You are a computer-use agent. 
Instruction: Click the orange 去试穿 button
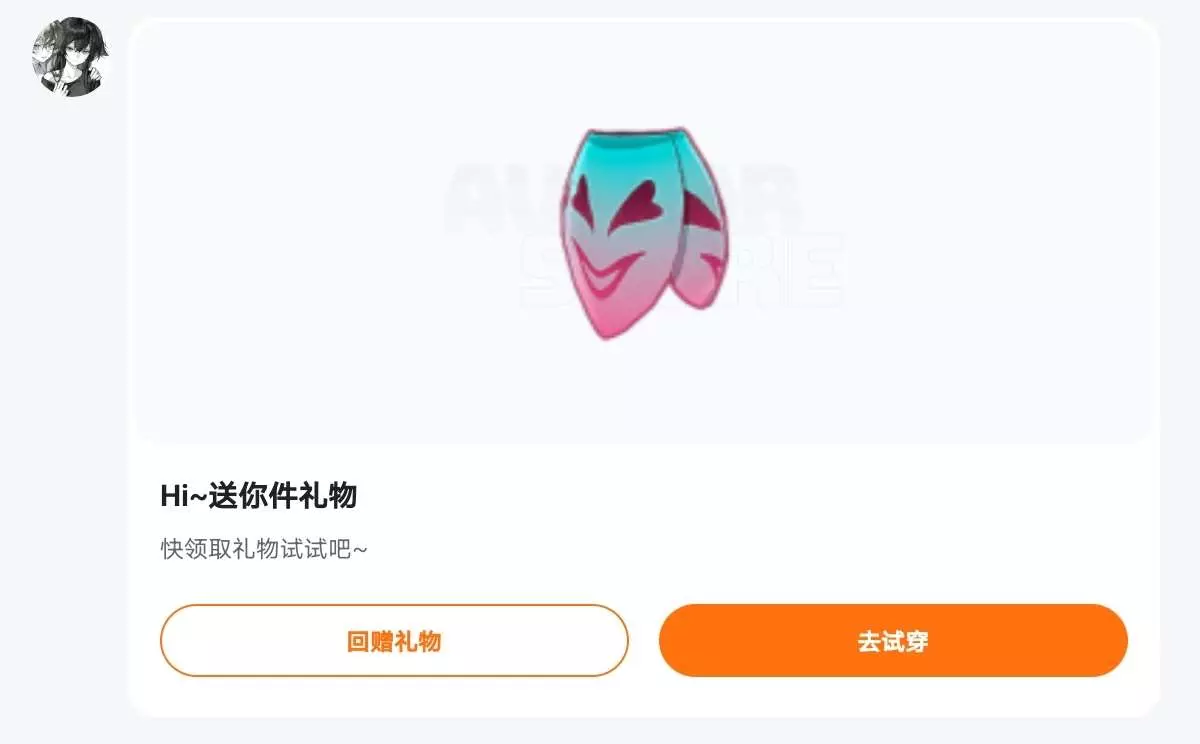tap(893, 641)
